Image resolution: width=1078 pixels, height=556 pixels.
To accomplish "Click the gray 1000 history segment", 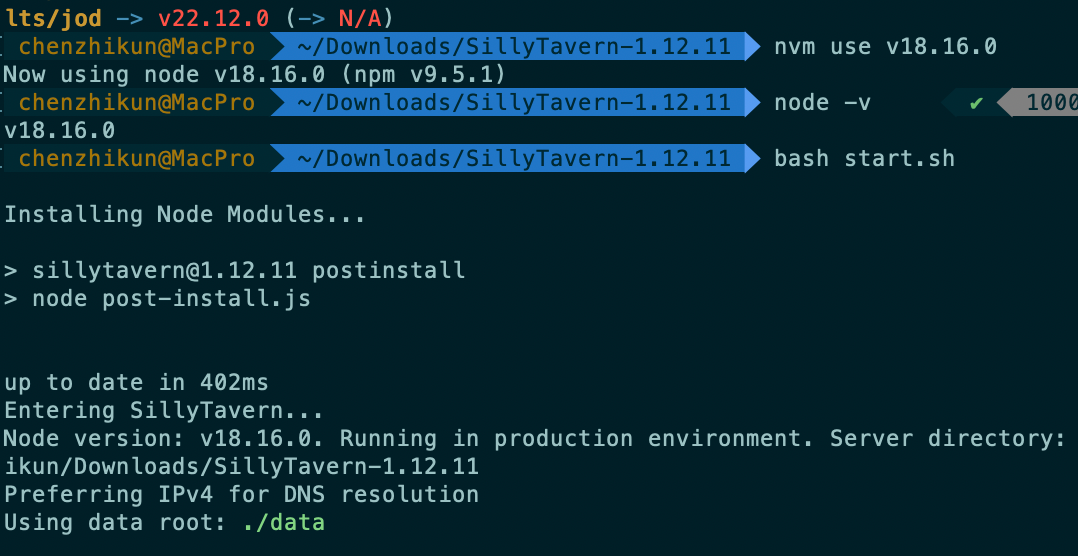I will [1037, 103].
